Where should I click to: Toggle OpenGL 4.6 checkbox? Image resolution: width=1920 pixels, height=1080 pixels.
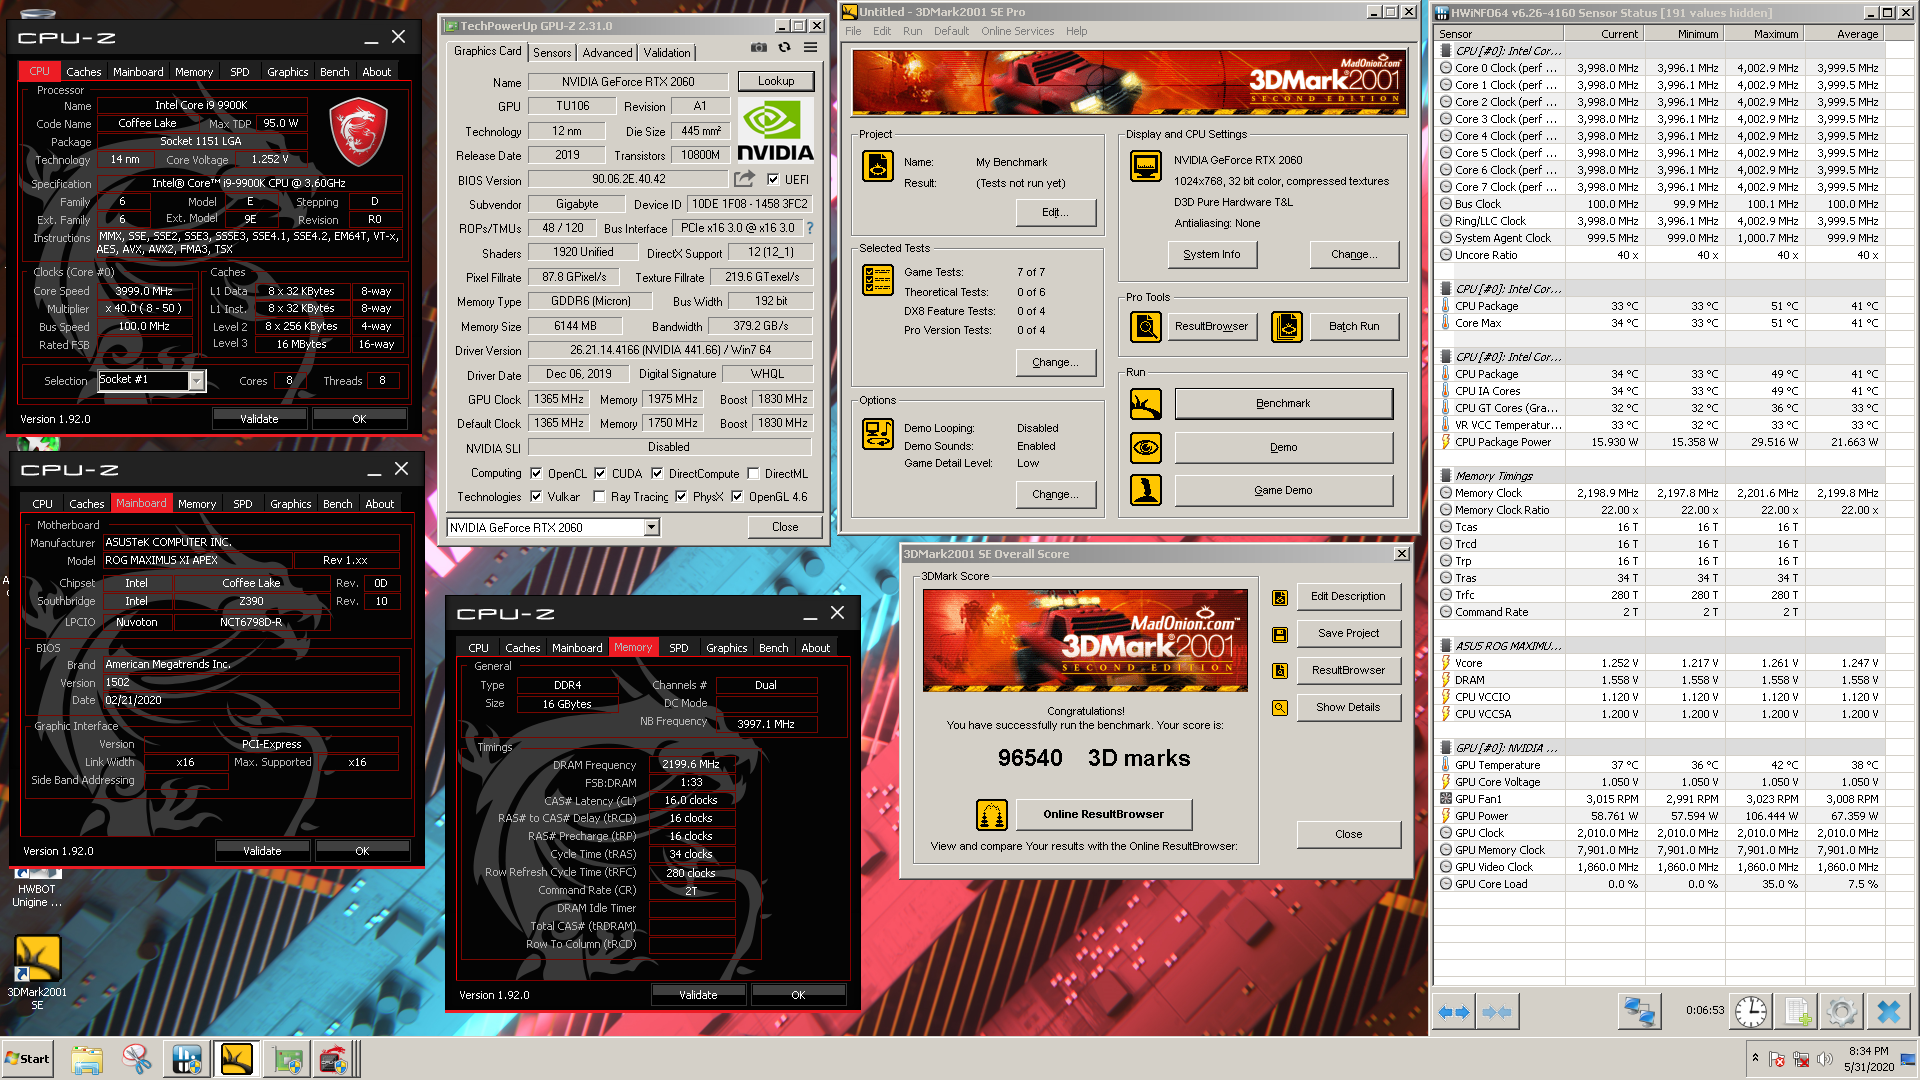(737, 497)
